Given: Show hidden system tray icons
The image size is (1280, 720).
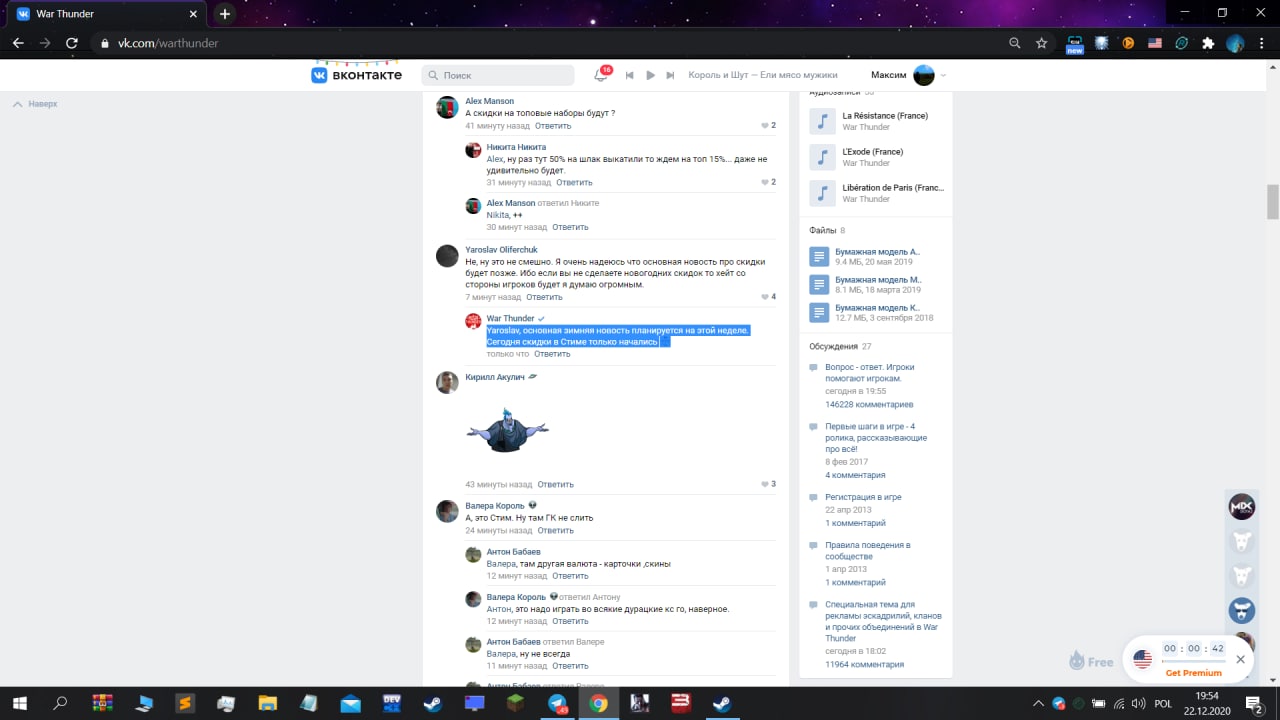Looking at the screenshot, I should click(x=1038, y=703).
